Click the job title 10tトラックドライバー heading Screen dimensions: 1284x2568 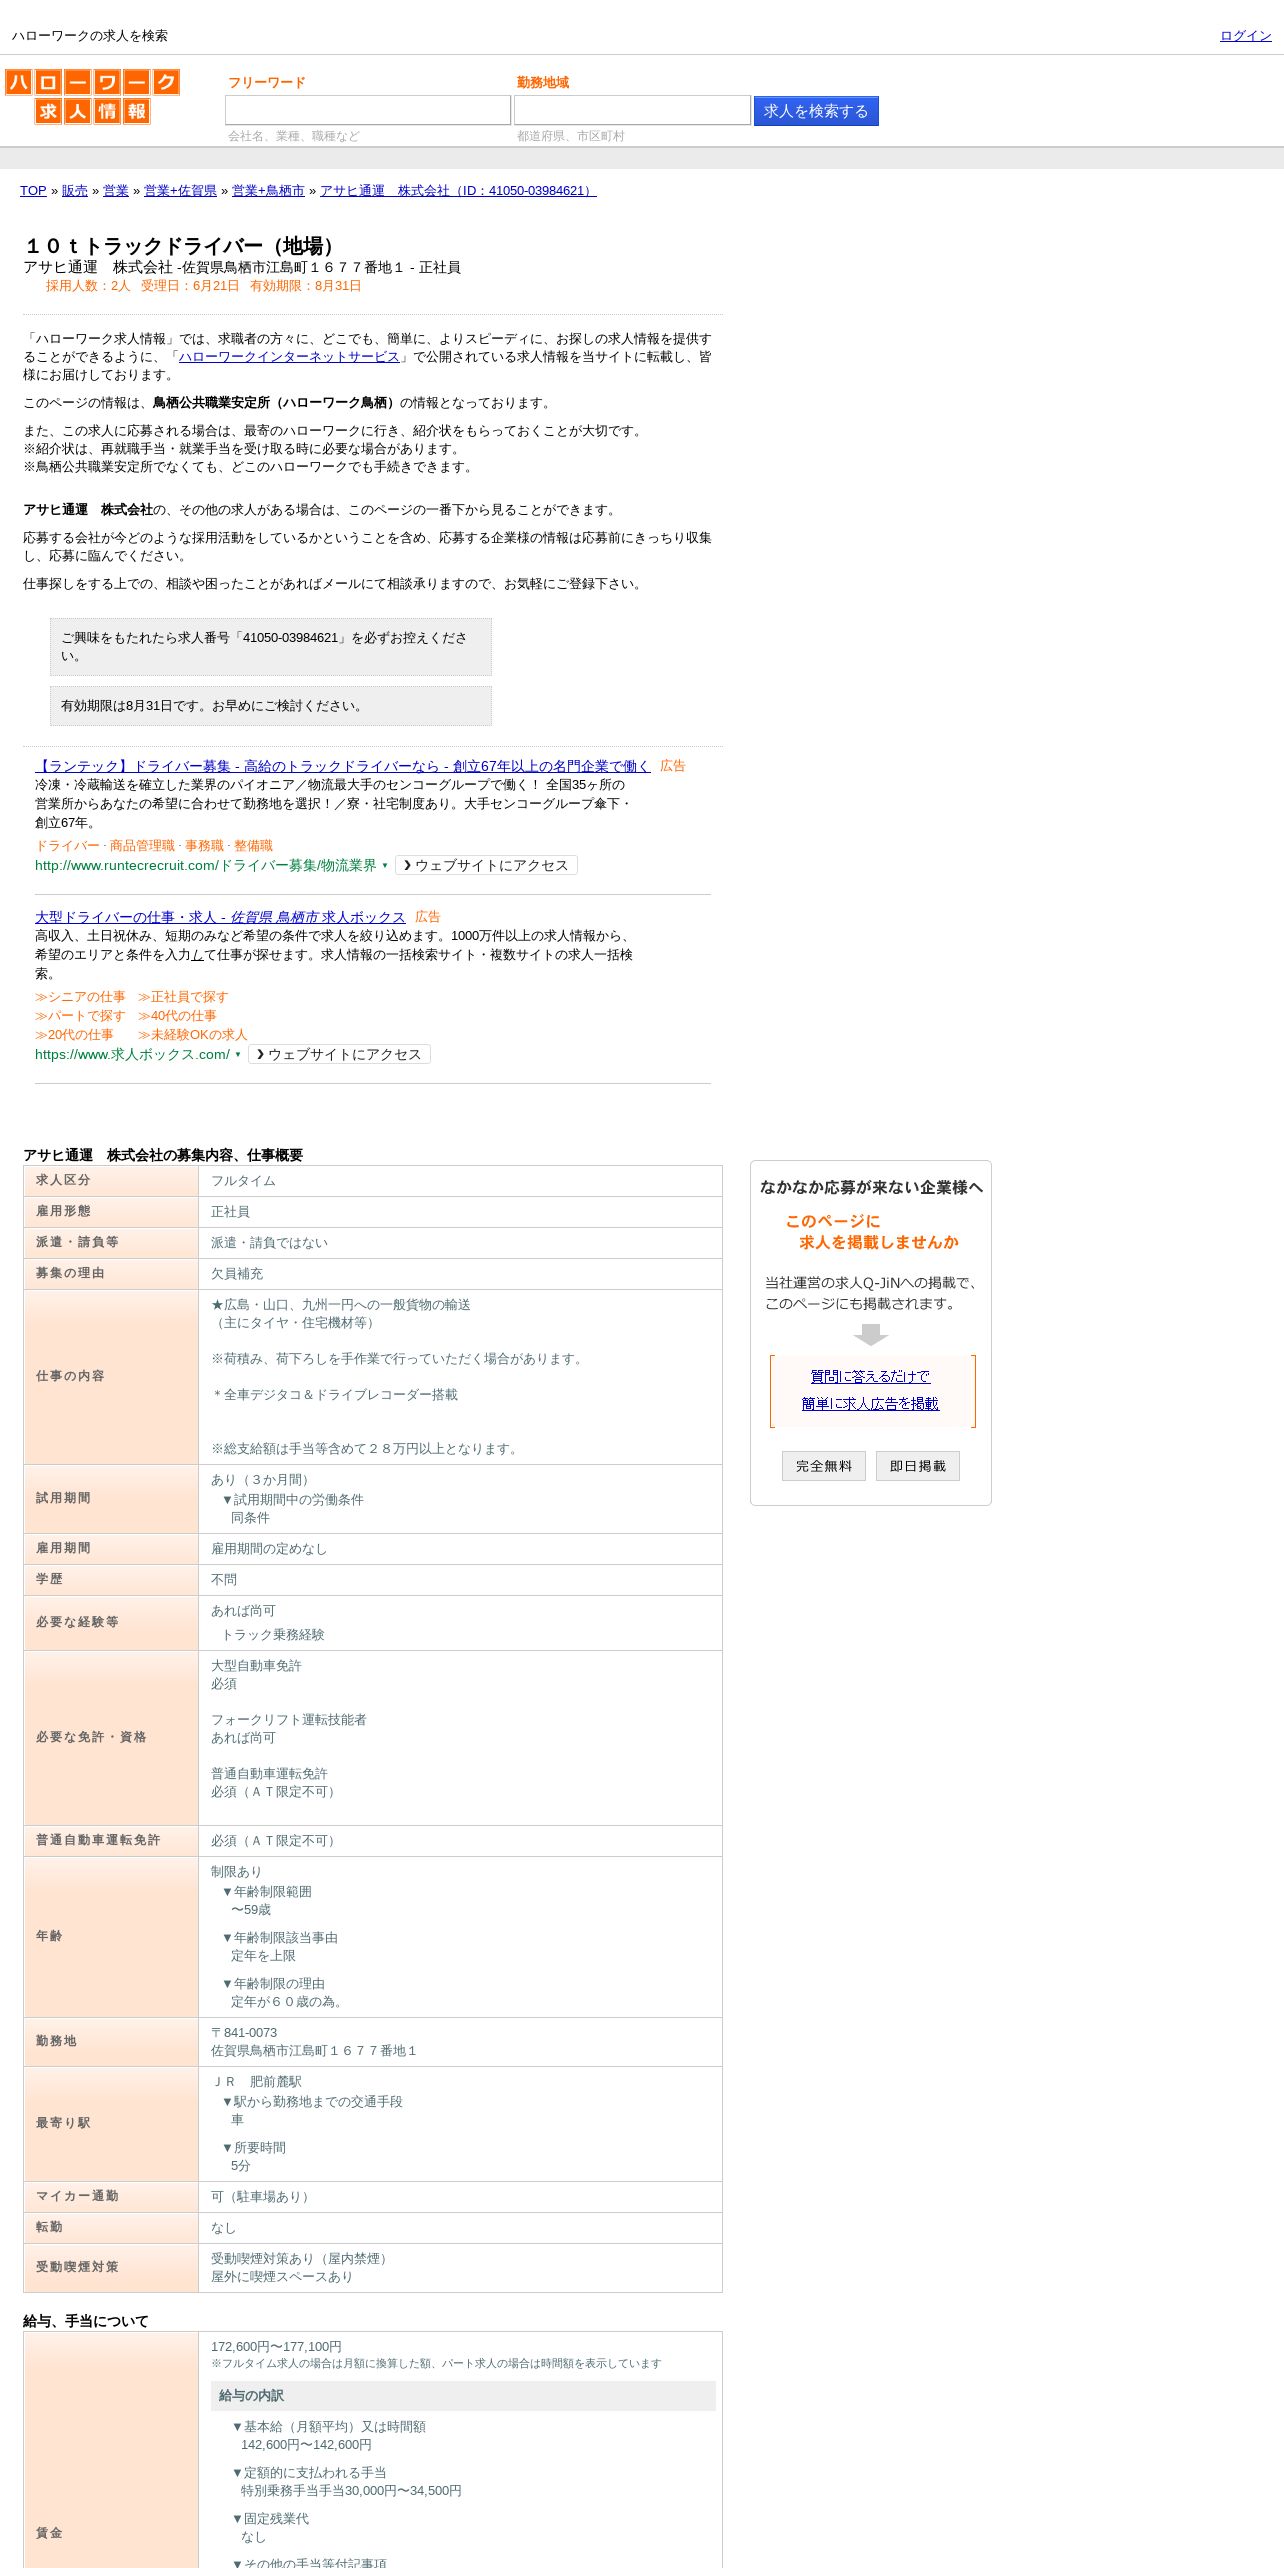coord(182,246)
